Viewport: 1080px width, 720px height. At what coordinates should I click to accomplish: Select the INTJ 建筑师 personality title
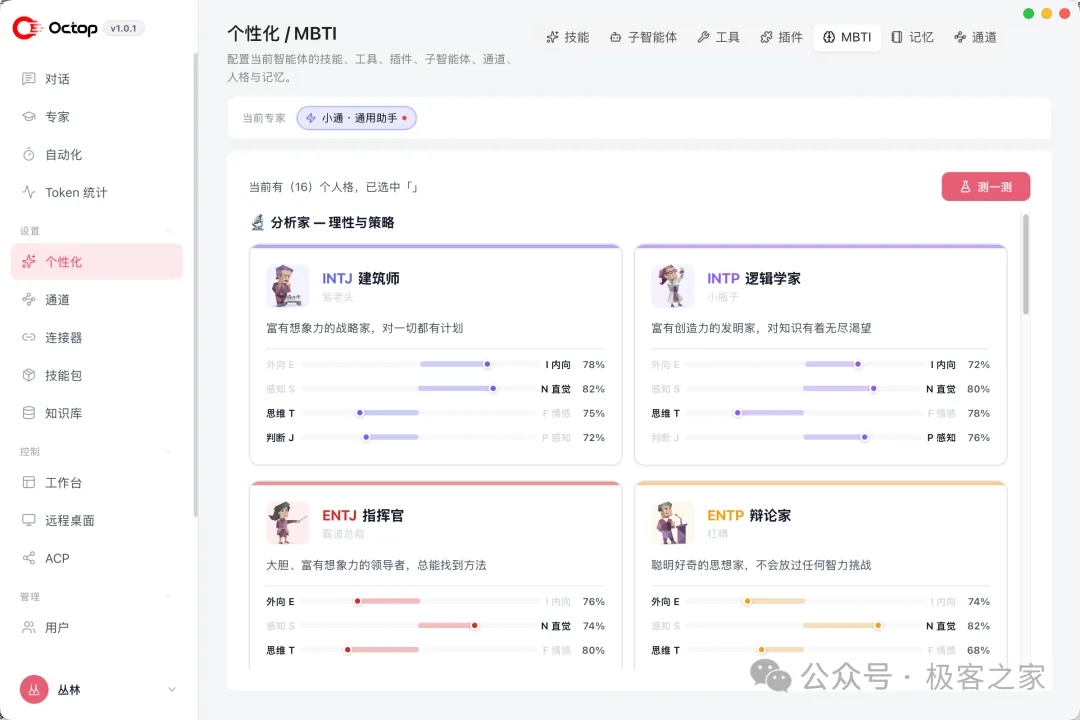click(x=361, y=278)
